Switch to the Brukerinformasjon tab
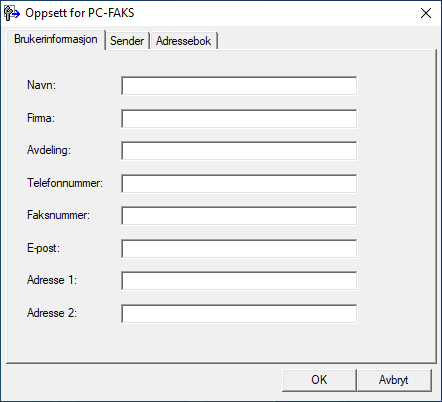The width and height of the screenshot is (442, 402). [56, 39]
